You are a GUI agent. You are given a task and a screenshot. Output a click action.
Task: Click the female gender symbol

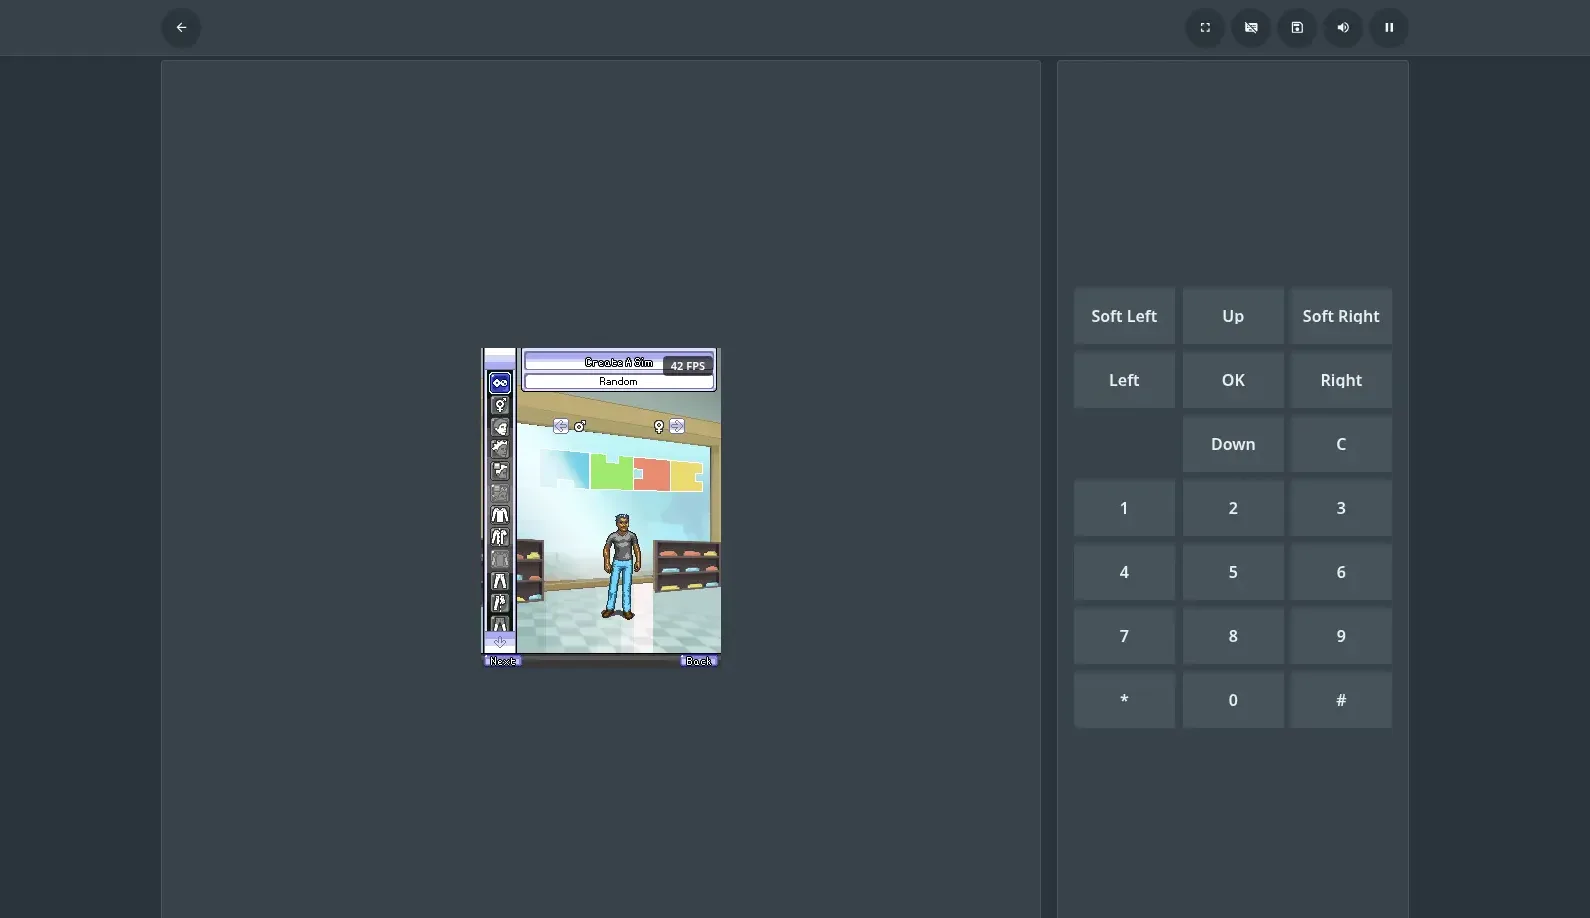coord(659,427)
